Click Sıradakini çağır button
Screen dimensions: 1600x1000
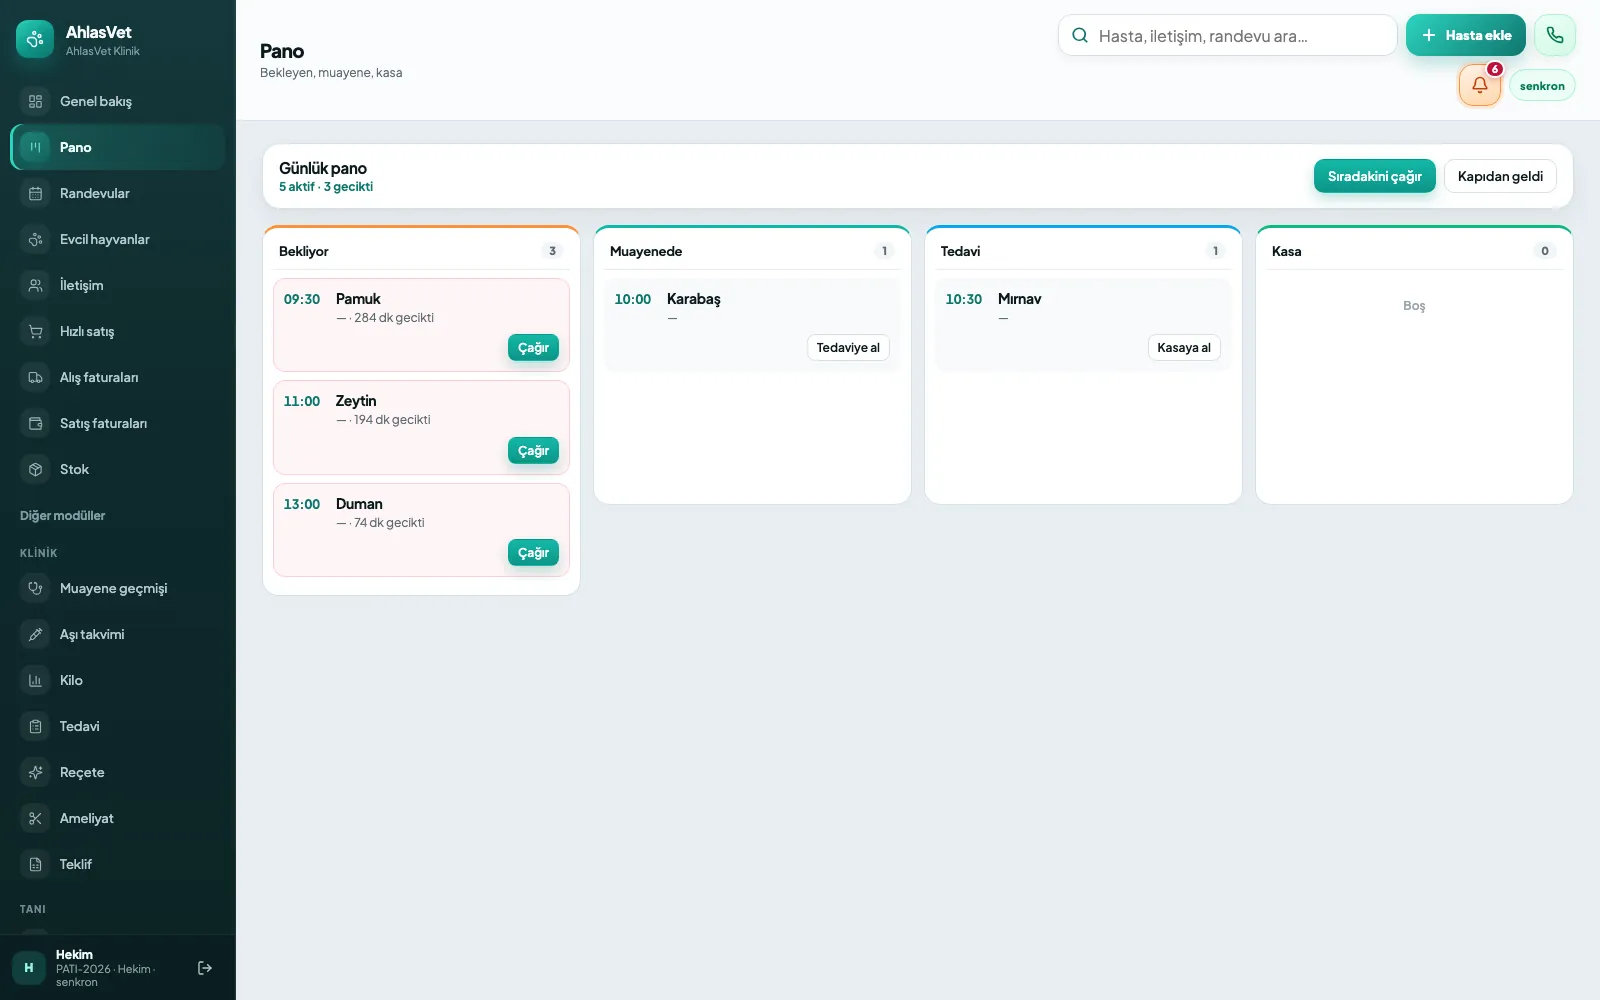(1375, 176)
